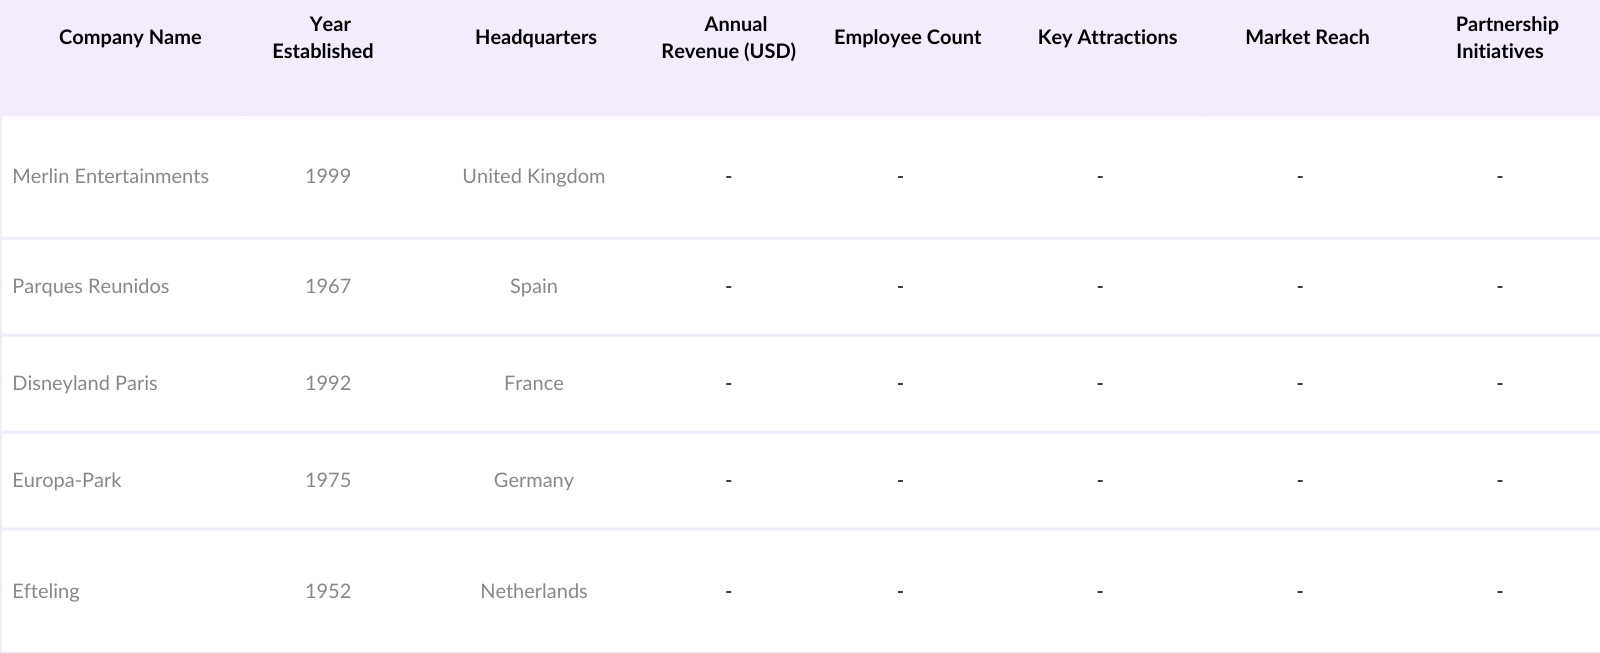Click the Company Name column header
The width and height of the screenshot is (1600, 653).
pos(130,38)
